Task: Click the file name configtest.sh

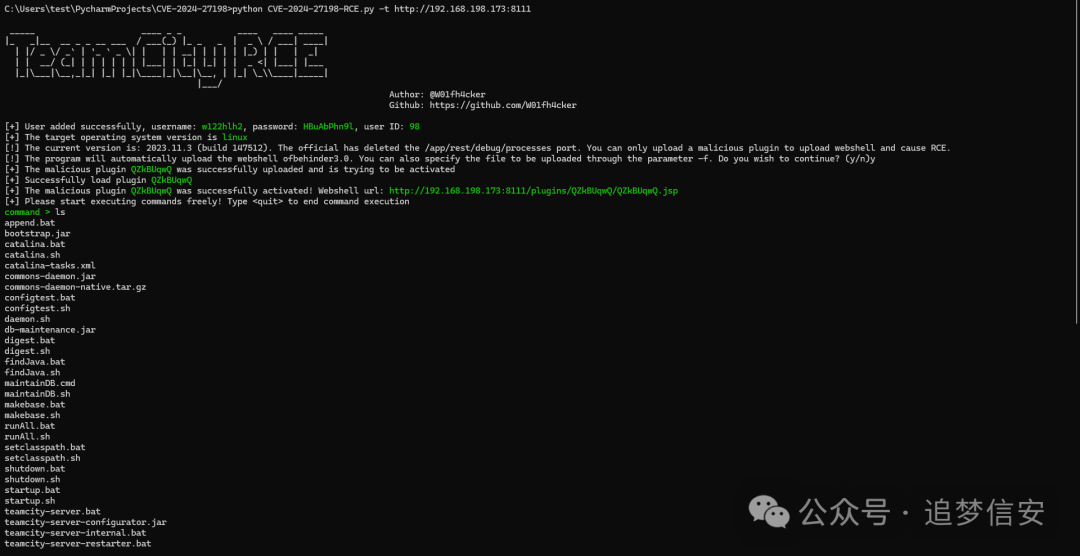Action: pos(37,309)
